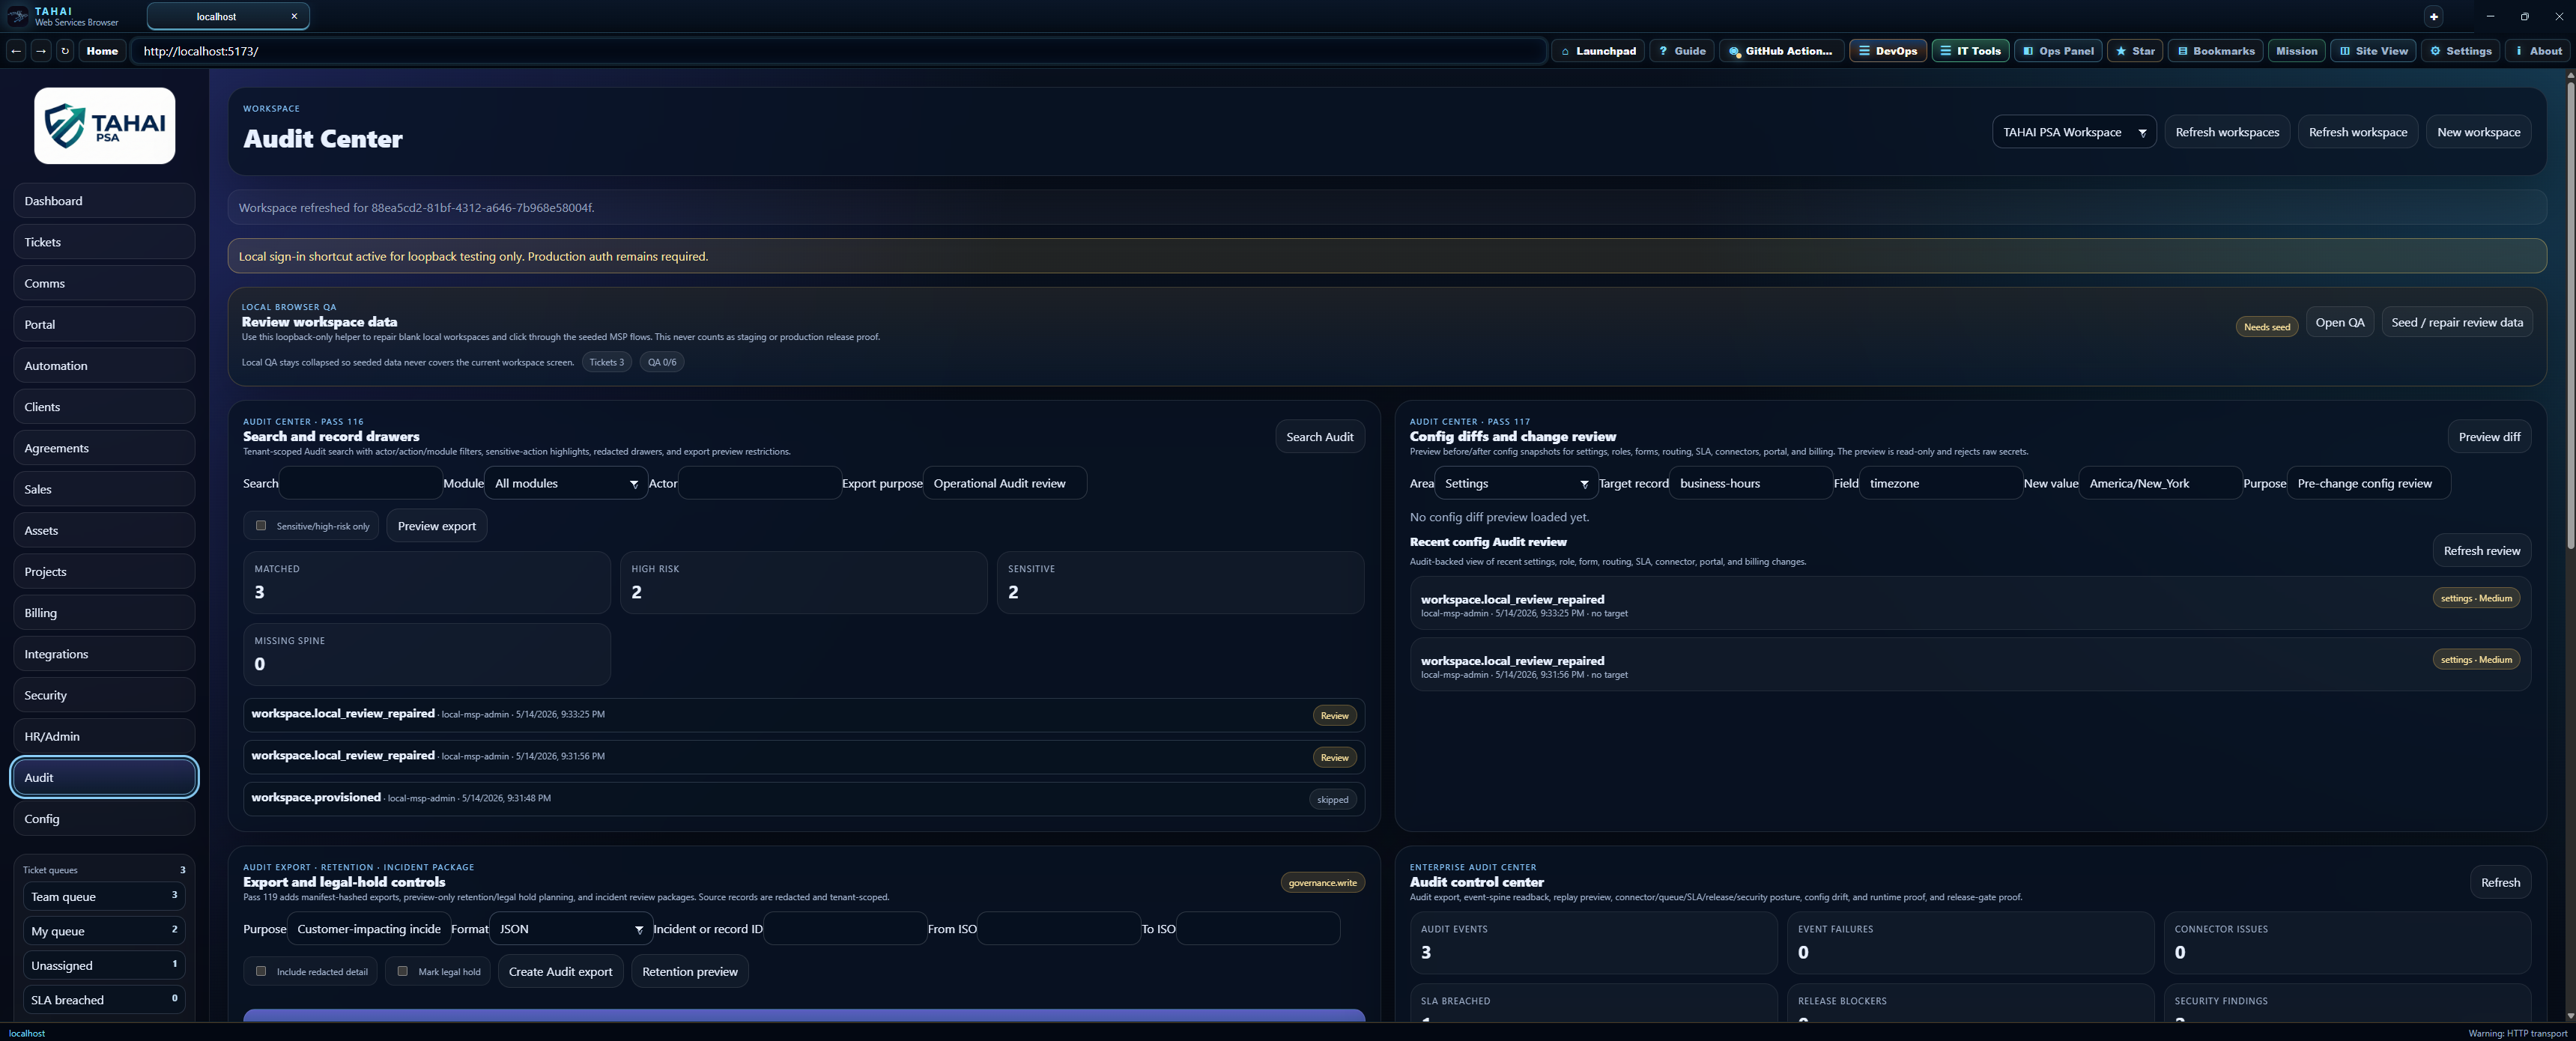This screenshot has height=1041, width=2576.
Task: Click the Home button
Action: [x=102, y=51]
